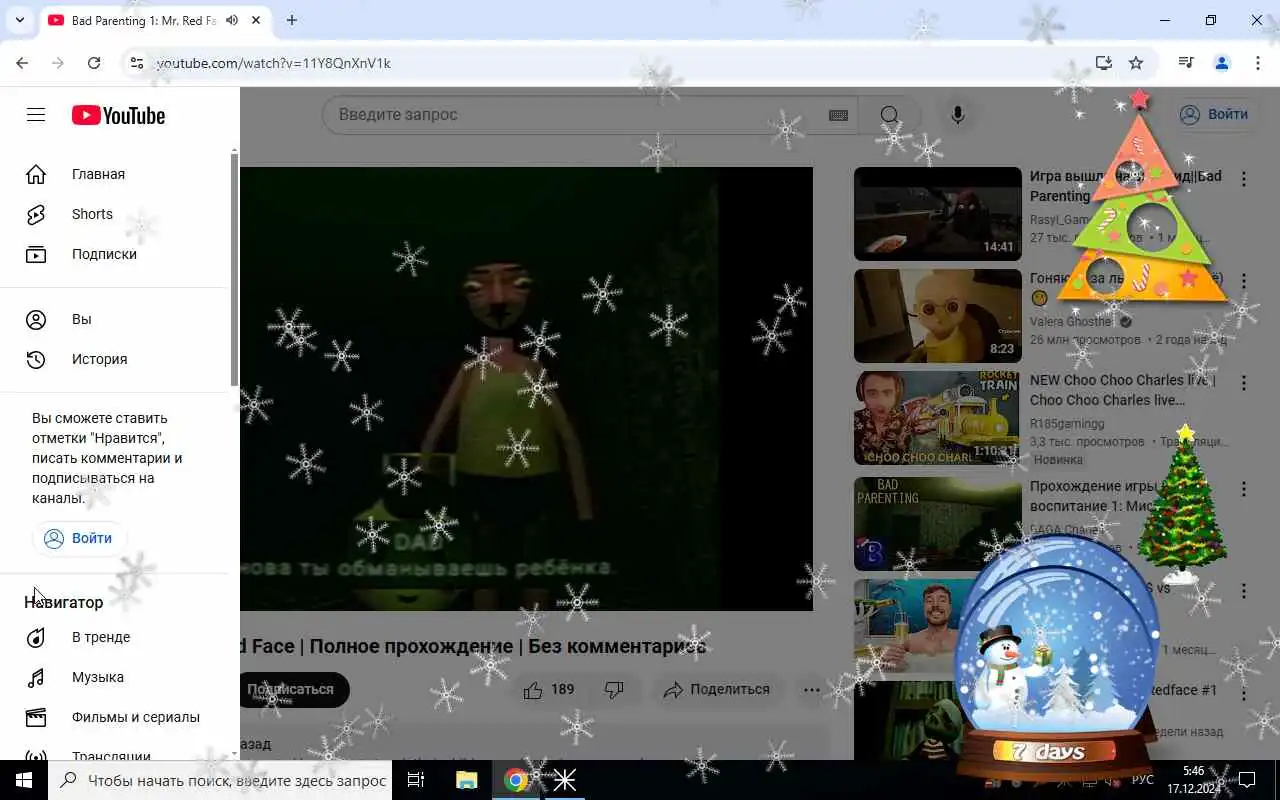This screenshot has width=1280, height=800.
Task: Open the 14:41 Bad Parenting video thumbnail
Action: pyautogui.click(x=938, y=214)
